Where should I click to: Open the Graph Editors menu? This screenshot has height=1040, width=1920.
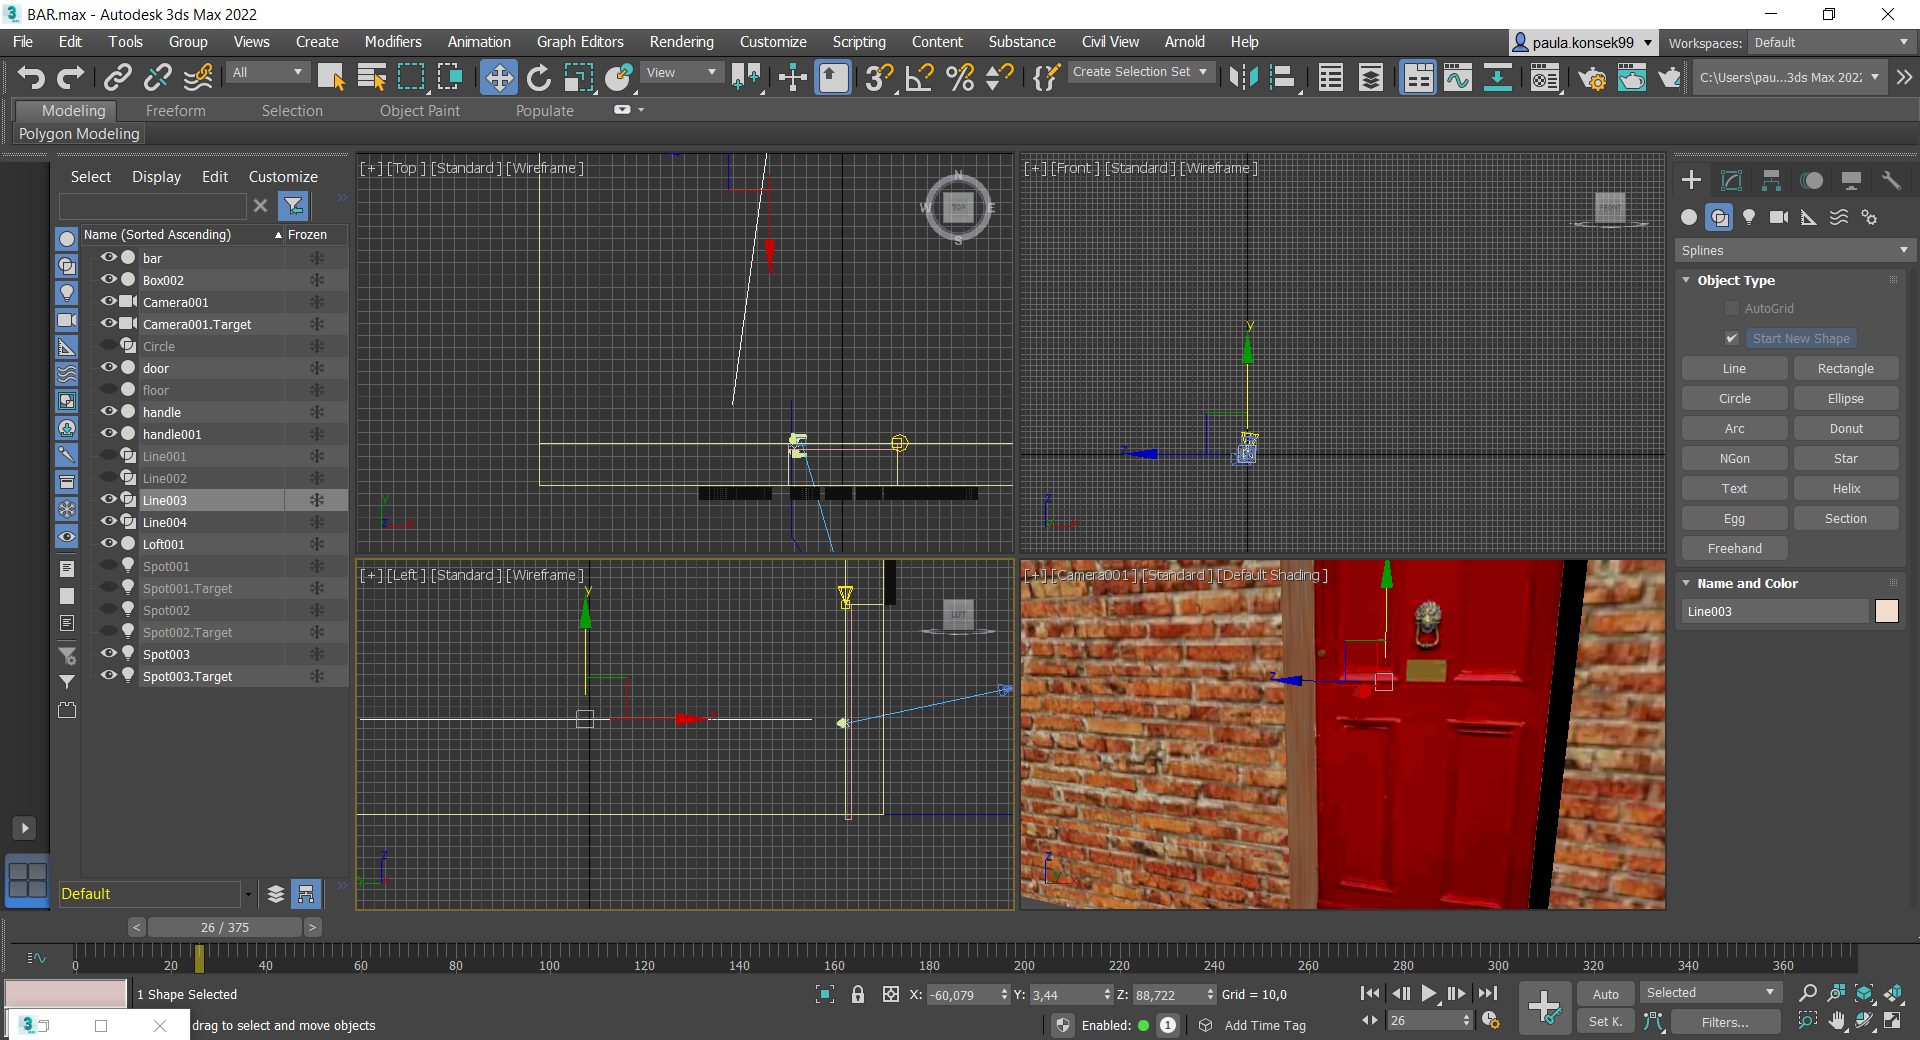point(580,42)
